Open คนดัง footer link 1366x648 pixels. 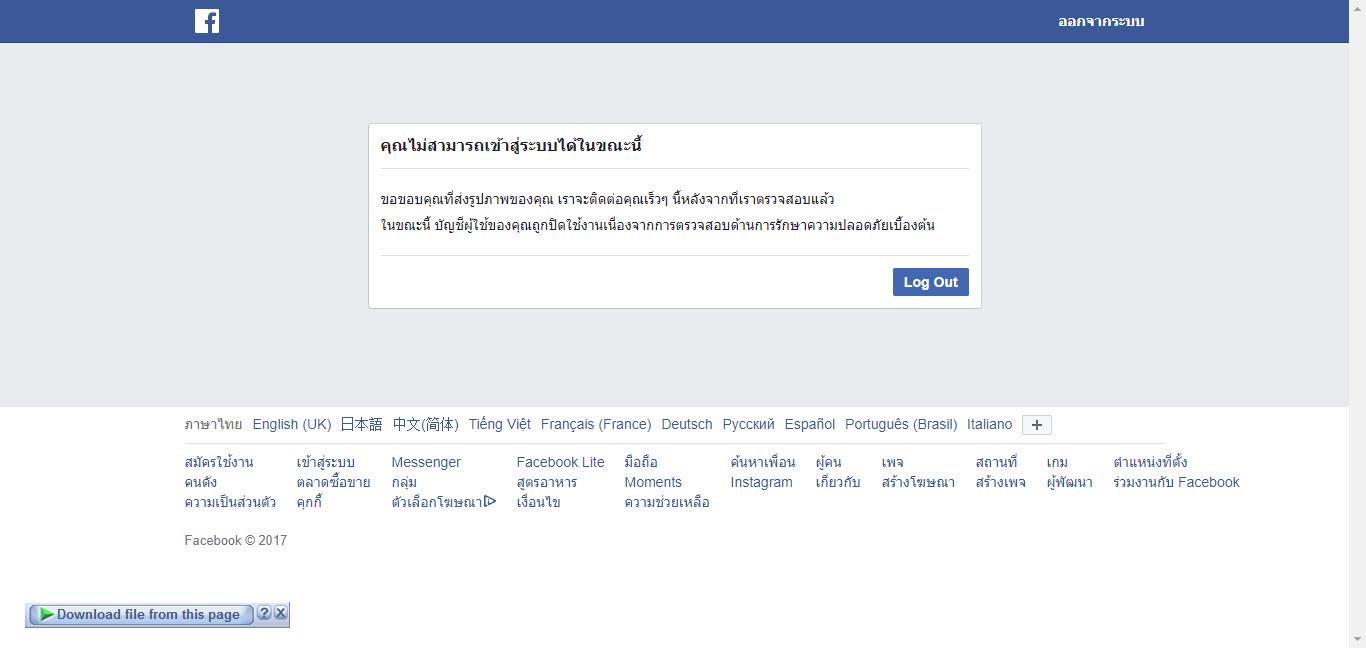201,482
